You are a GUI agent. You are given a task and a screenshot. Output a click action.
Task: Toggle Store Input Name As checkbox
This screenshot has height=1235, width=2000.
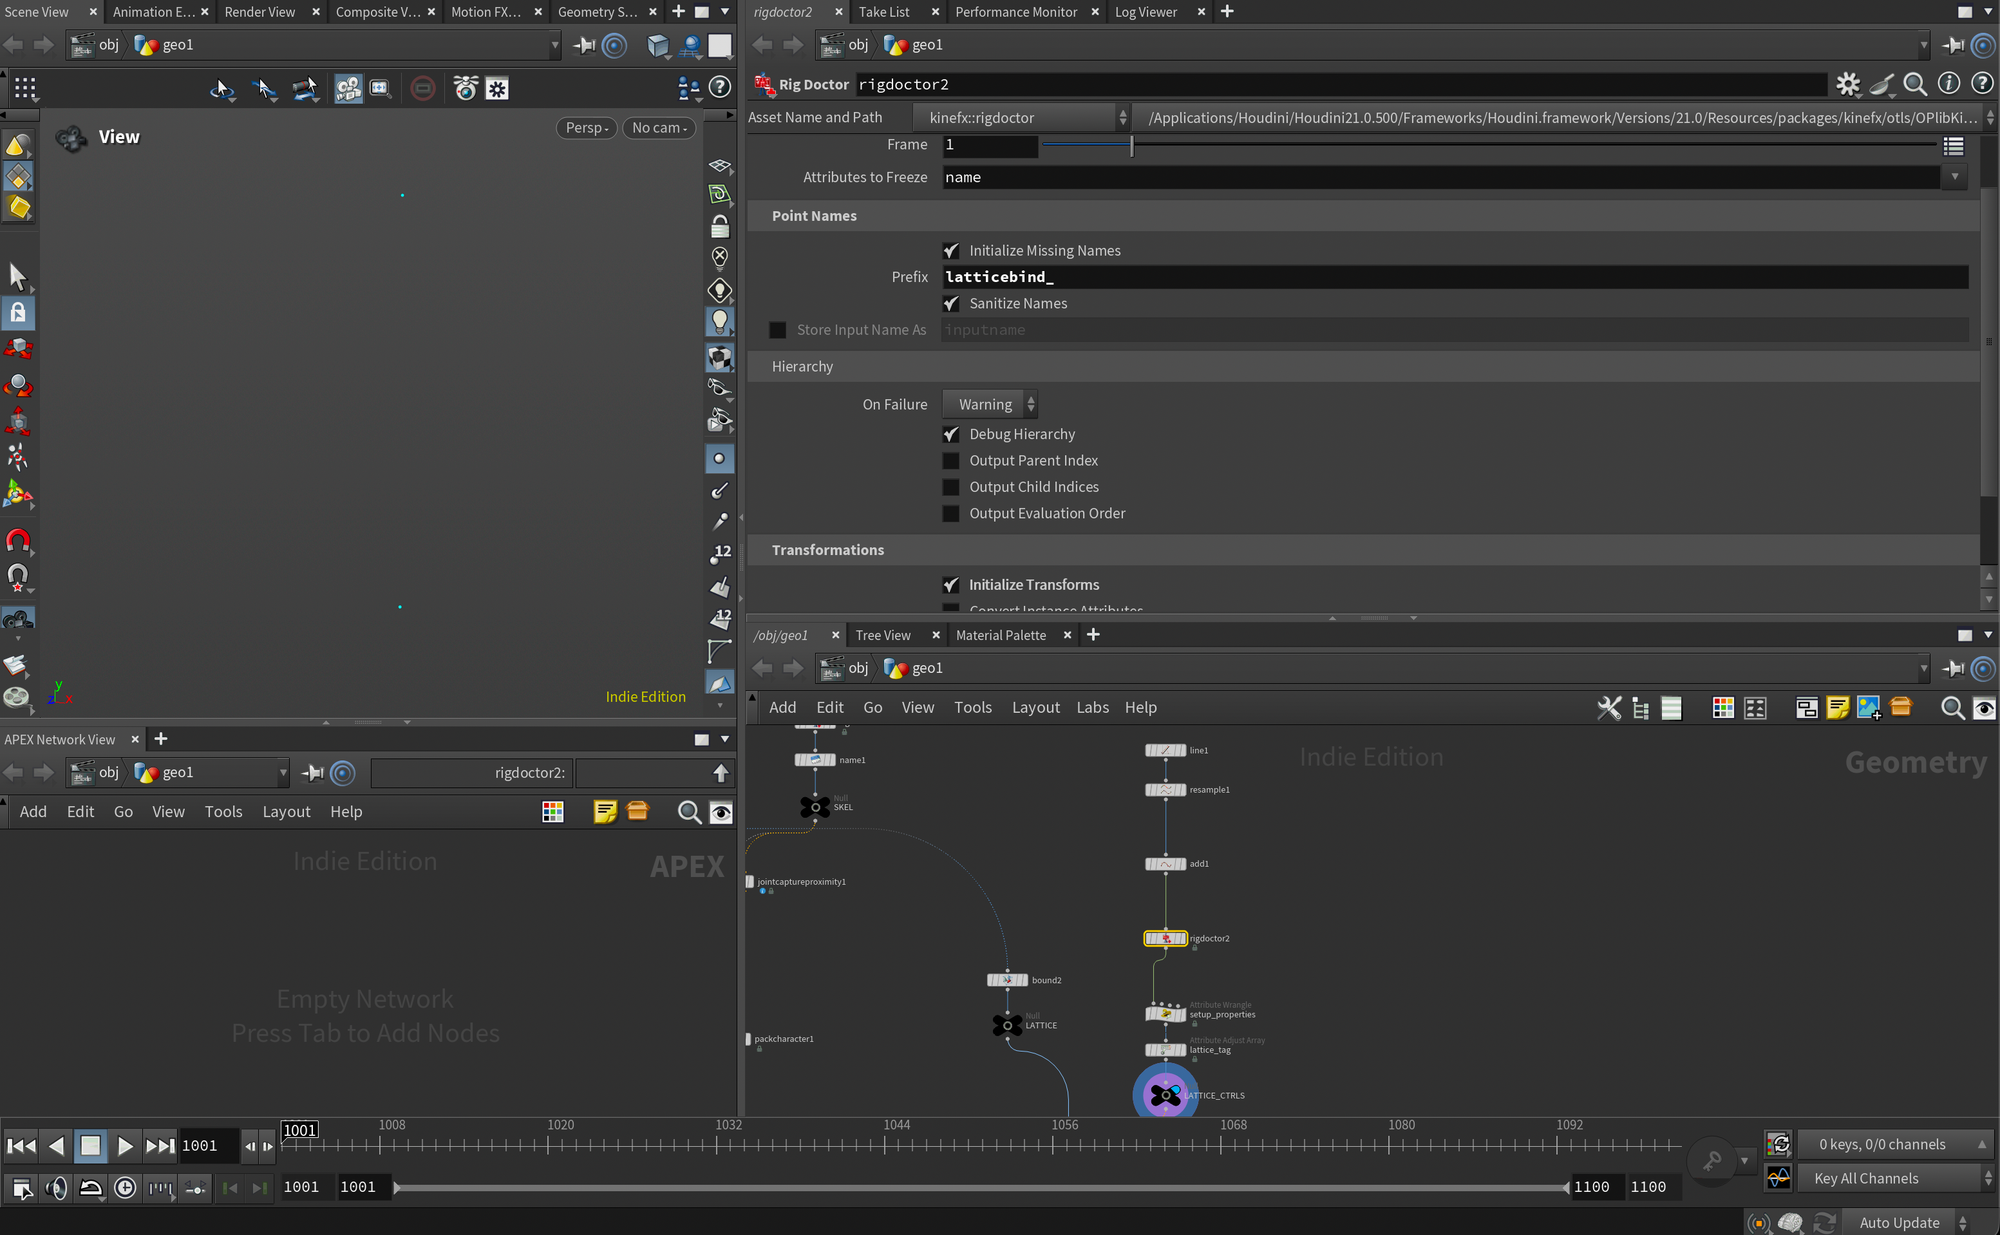(778, 330)
